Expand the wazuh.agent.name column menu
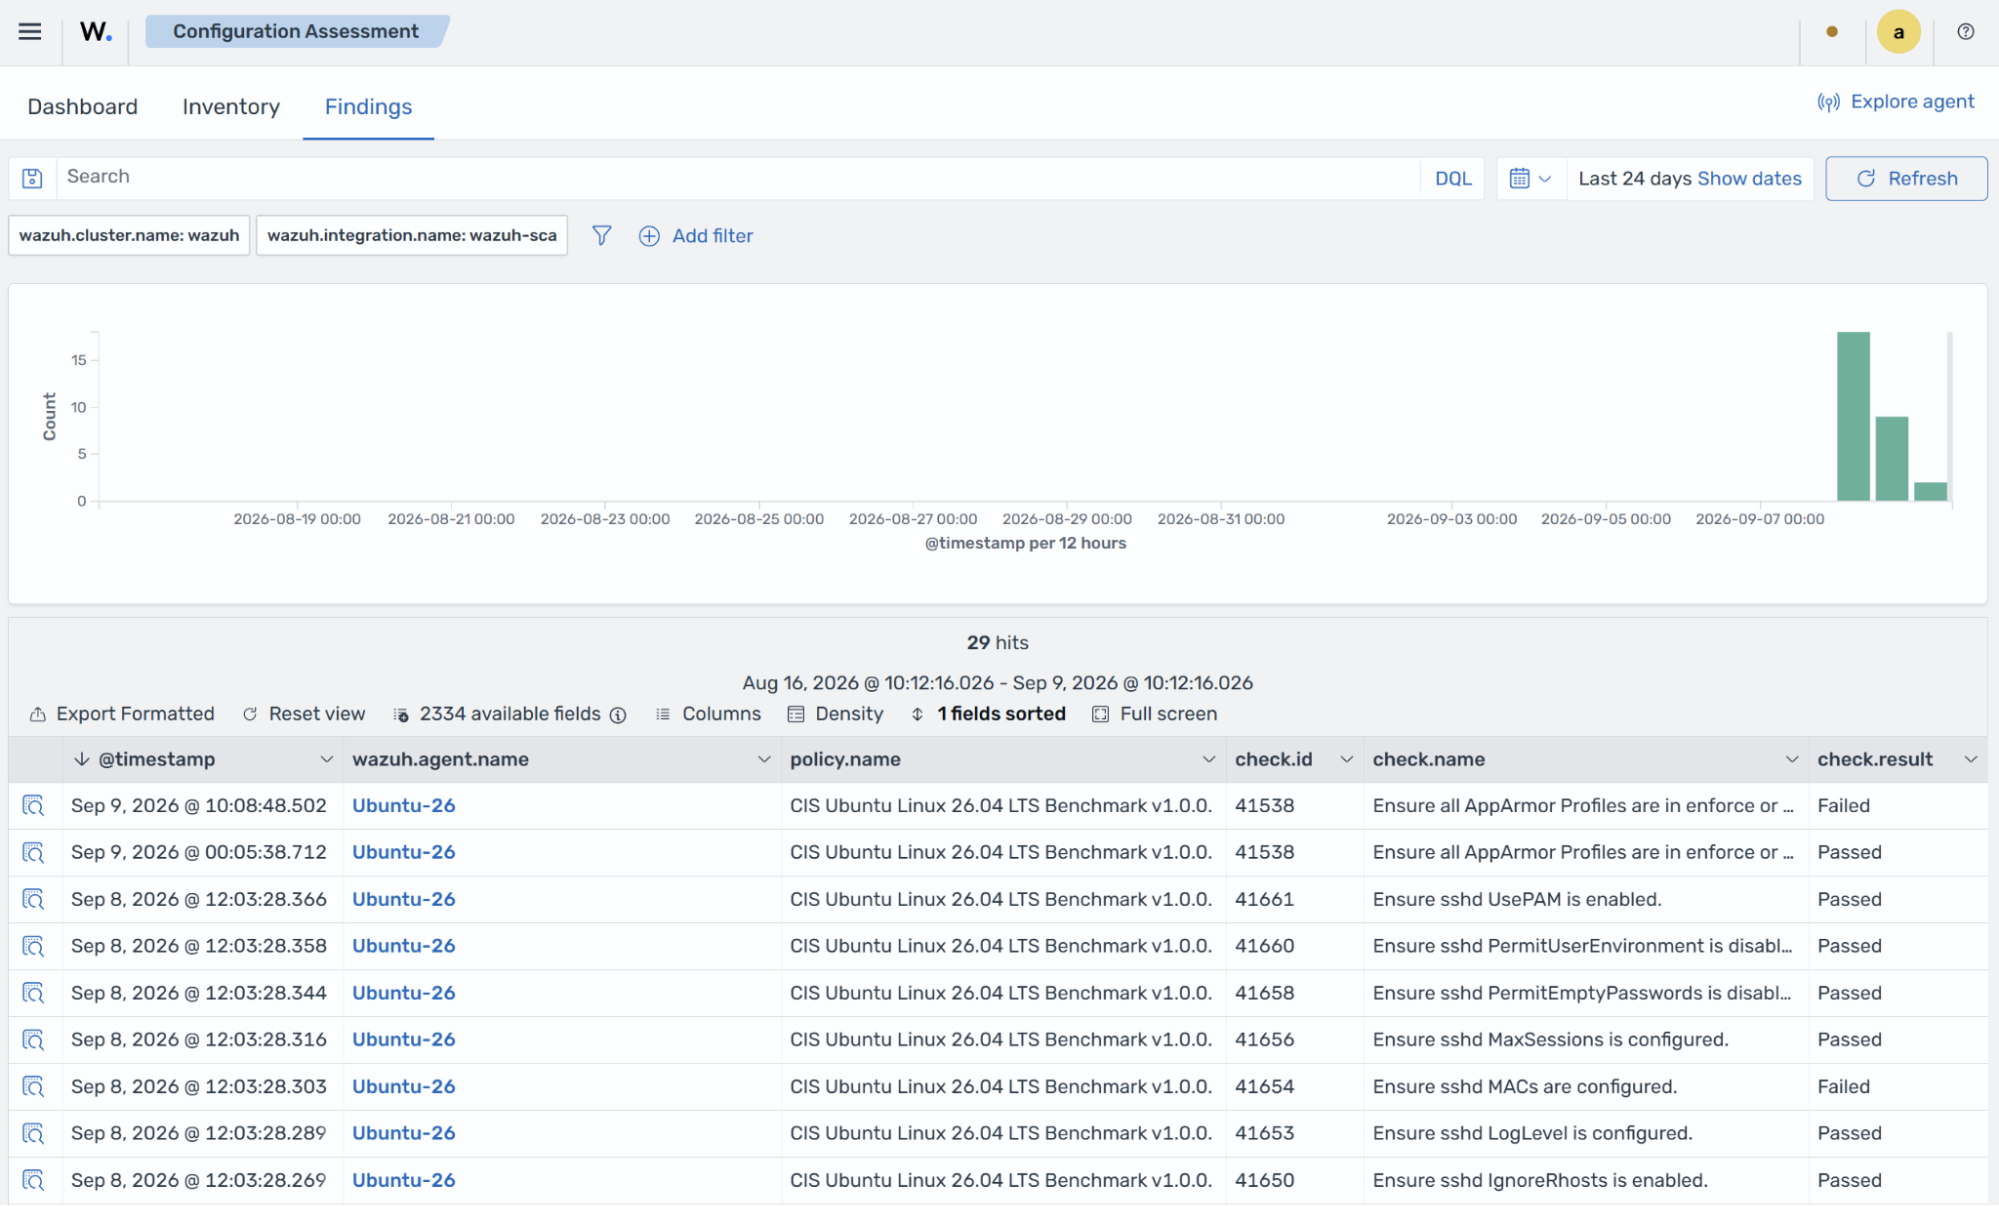The height and width of the screenshot is (1206, 1999). point(764,759)
